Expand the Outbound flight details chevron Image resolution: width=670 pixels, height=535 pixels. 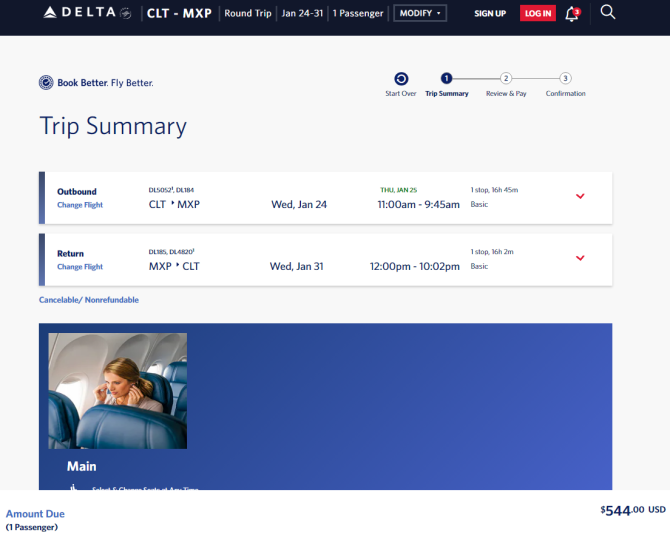(x=580, y=196)
